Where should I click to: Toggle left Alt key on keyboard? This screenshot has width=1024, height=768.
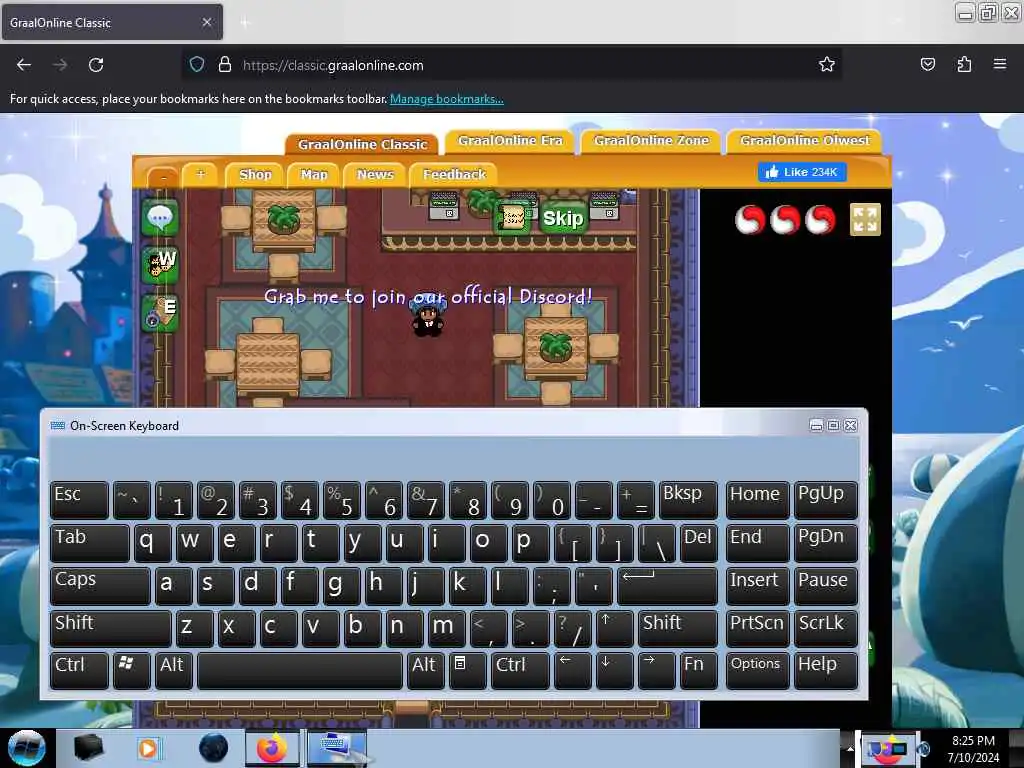coord(173,671)
